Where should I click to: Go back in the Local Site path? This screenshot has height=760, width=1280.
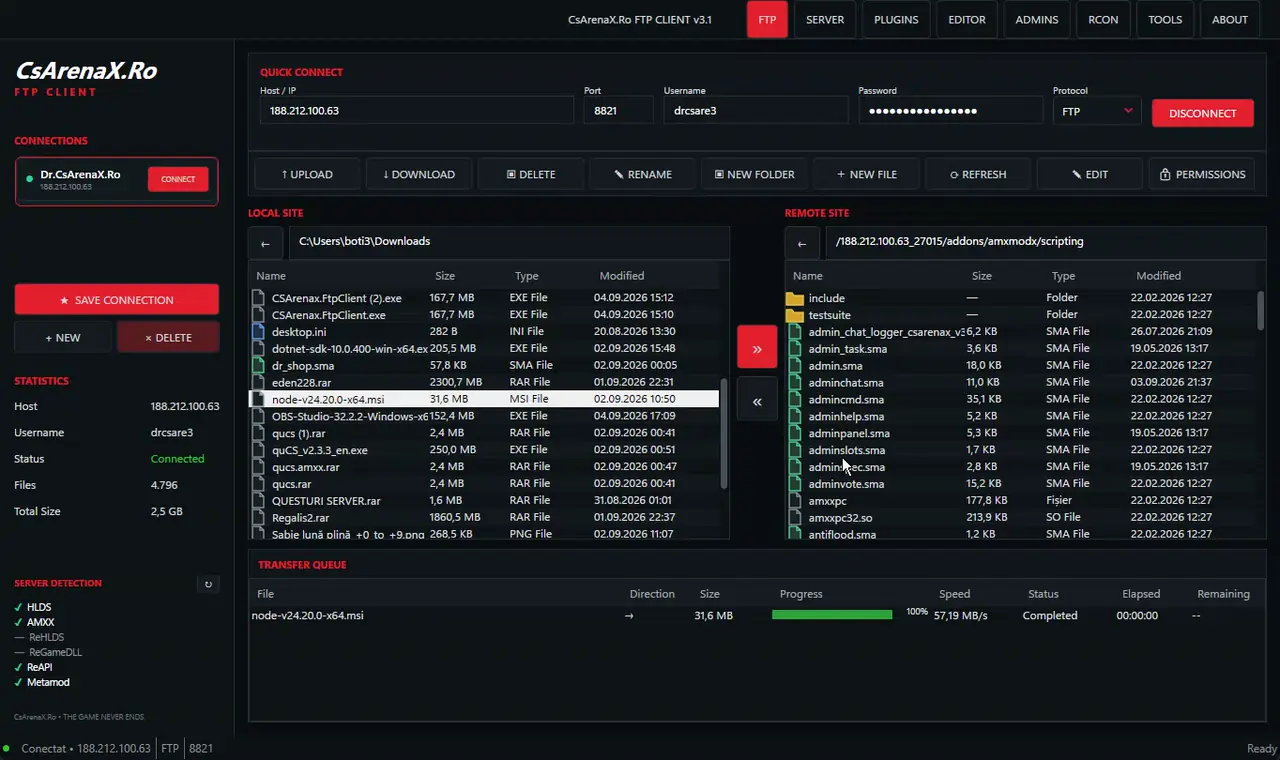tap(265, 243)
